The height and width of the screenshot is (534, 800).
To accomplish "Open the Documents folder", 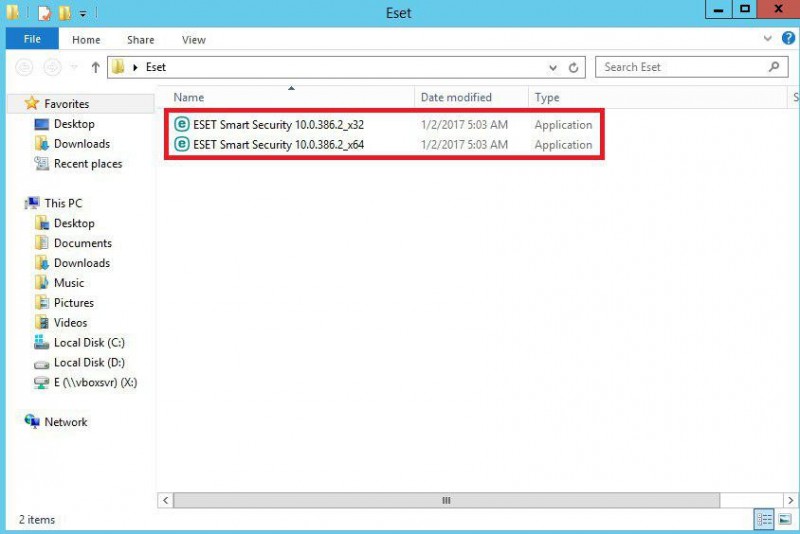I will click(83, 243).
